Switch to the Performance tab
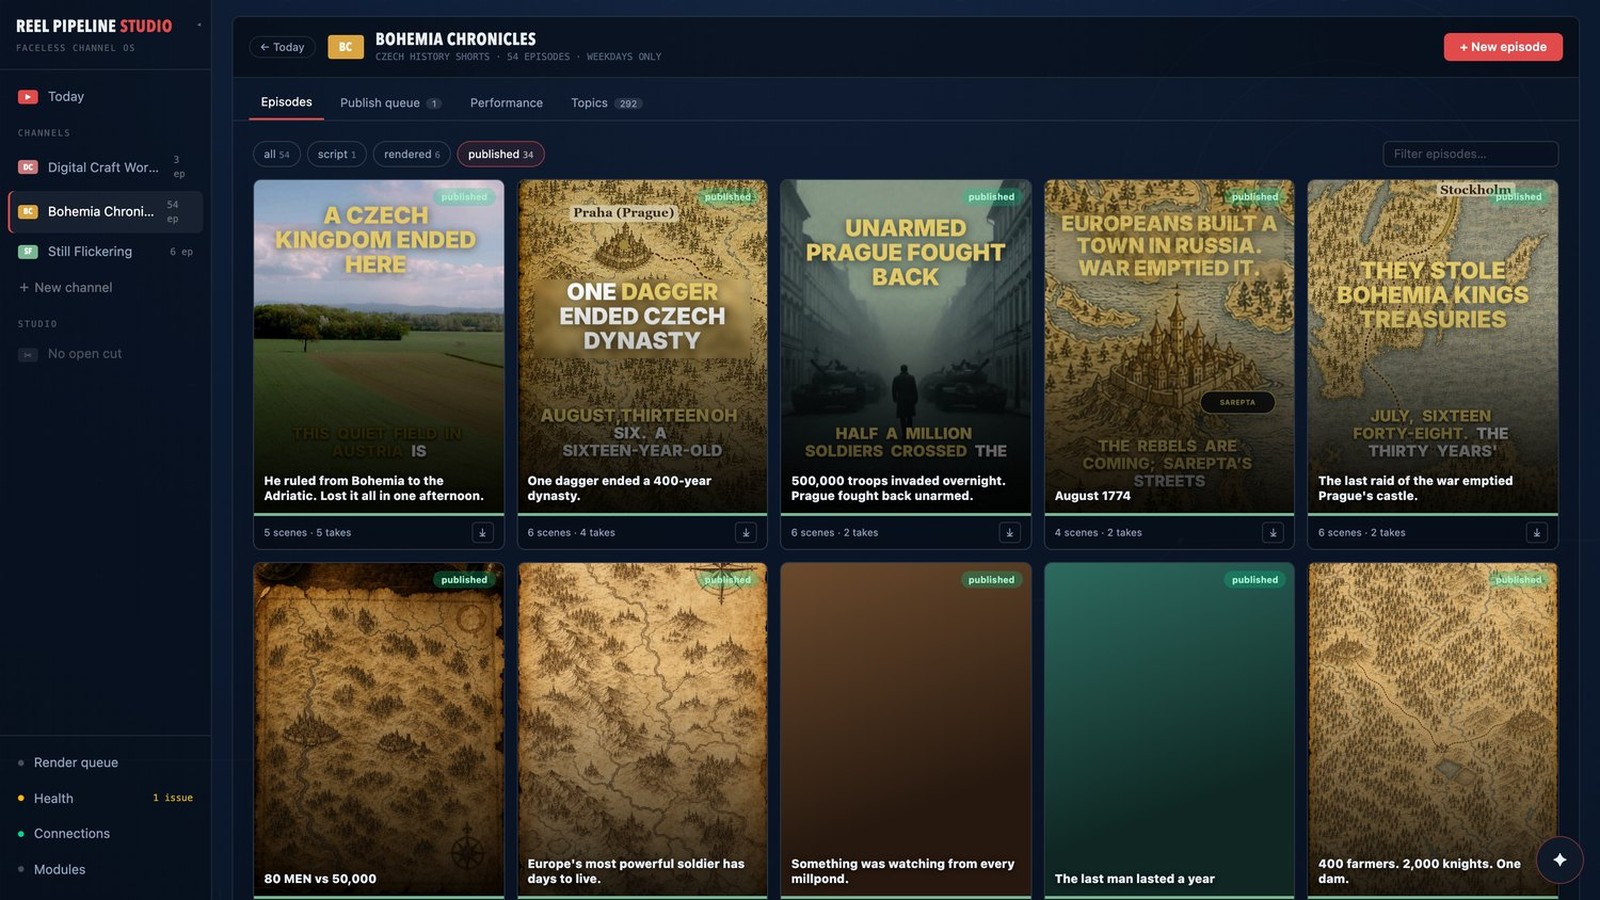The height and width of the screenshot is (900, 1600). pos(506,103)
